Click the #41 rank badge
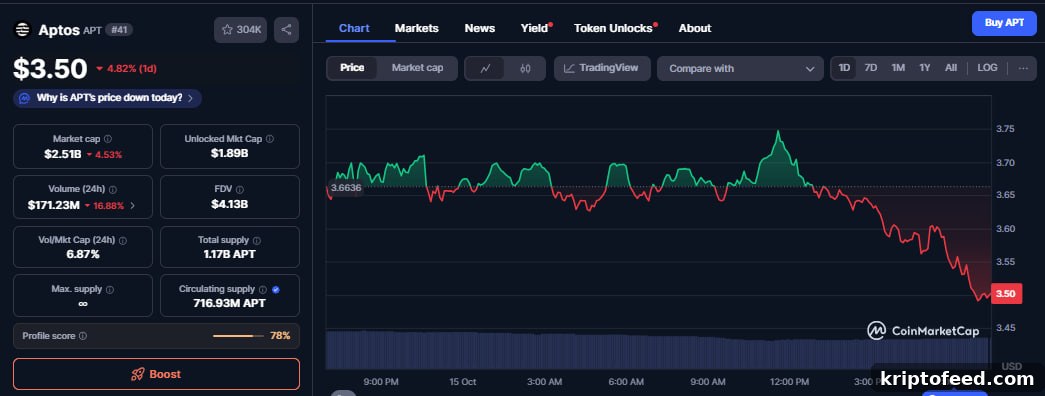The width and height of the screenshot is (1045, 396). (x=119, y=30)
